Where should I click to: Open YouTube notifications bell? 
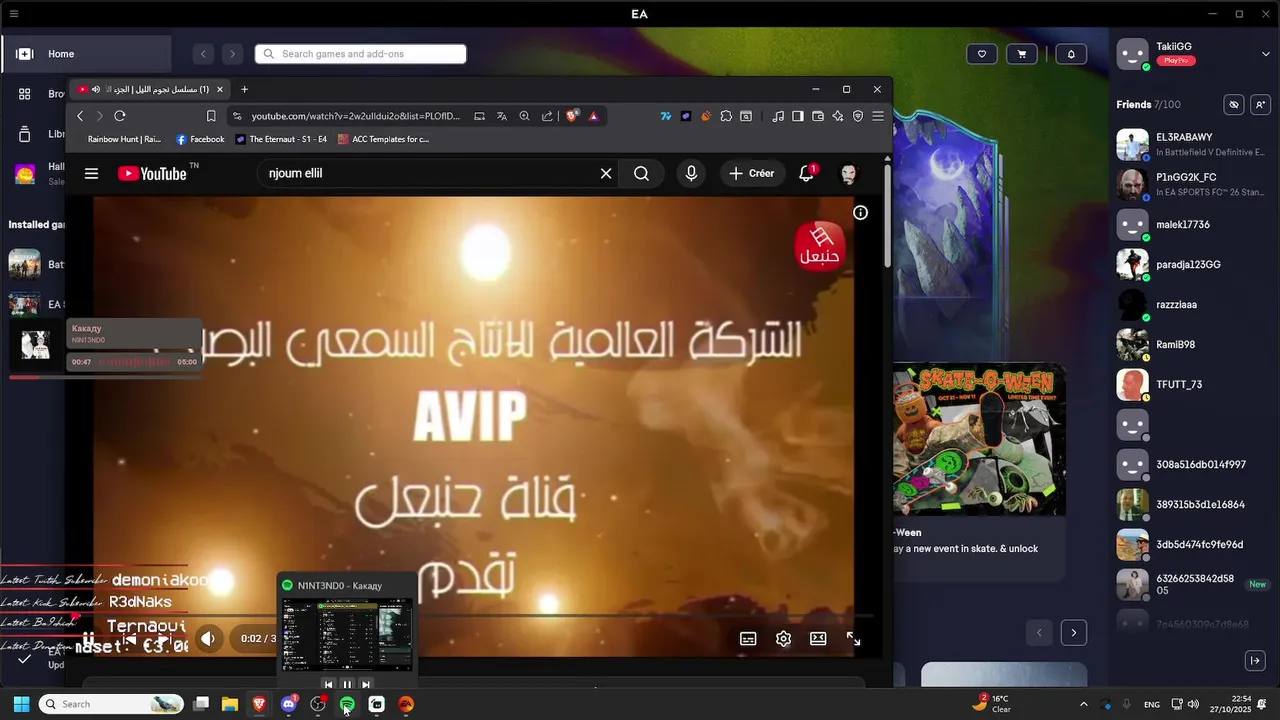coord(806,173)
